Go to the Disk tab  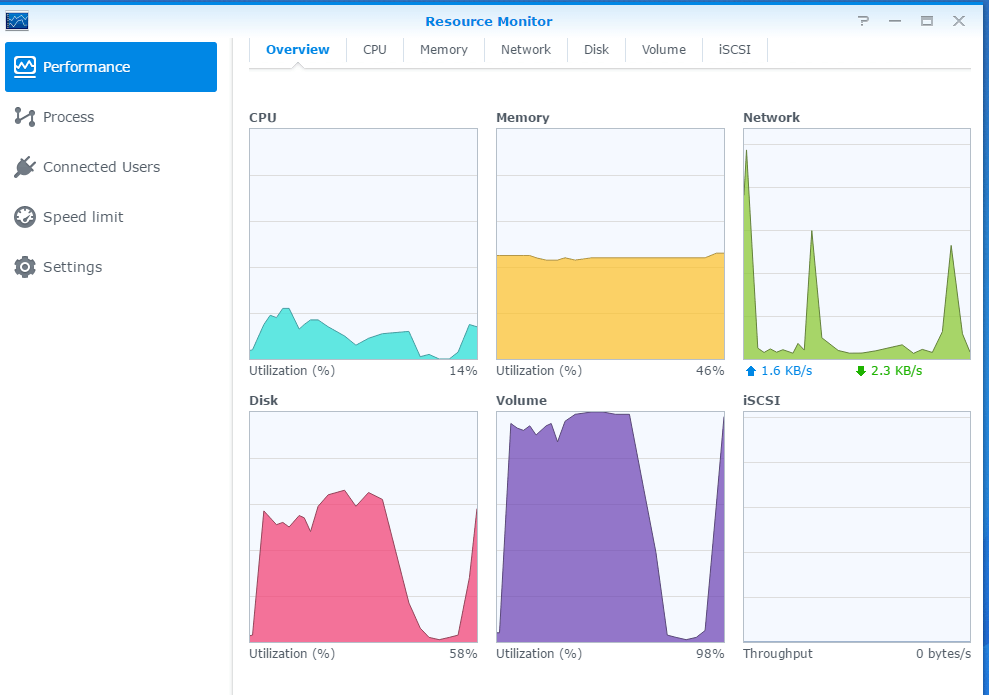point(597,50)
